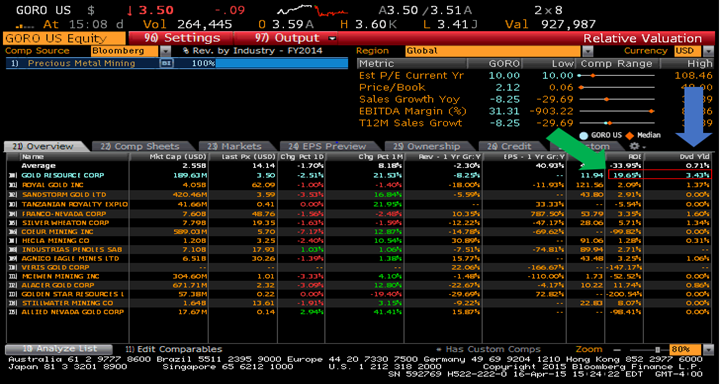This screenshot has height=384, width=720.
Task: Select FRANCO-NEVADA CORP
Action: pos(63,214)
